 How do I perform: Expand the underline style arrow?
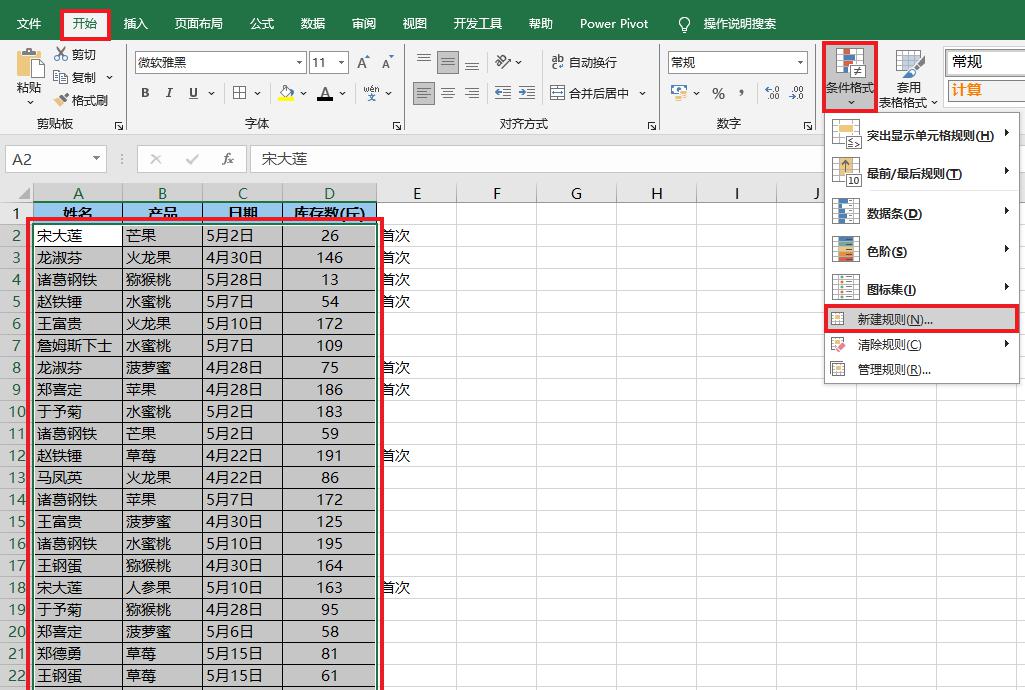(211, 93)
